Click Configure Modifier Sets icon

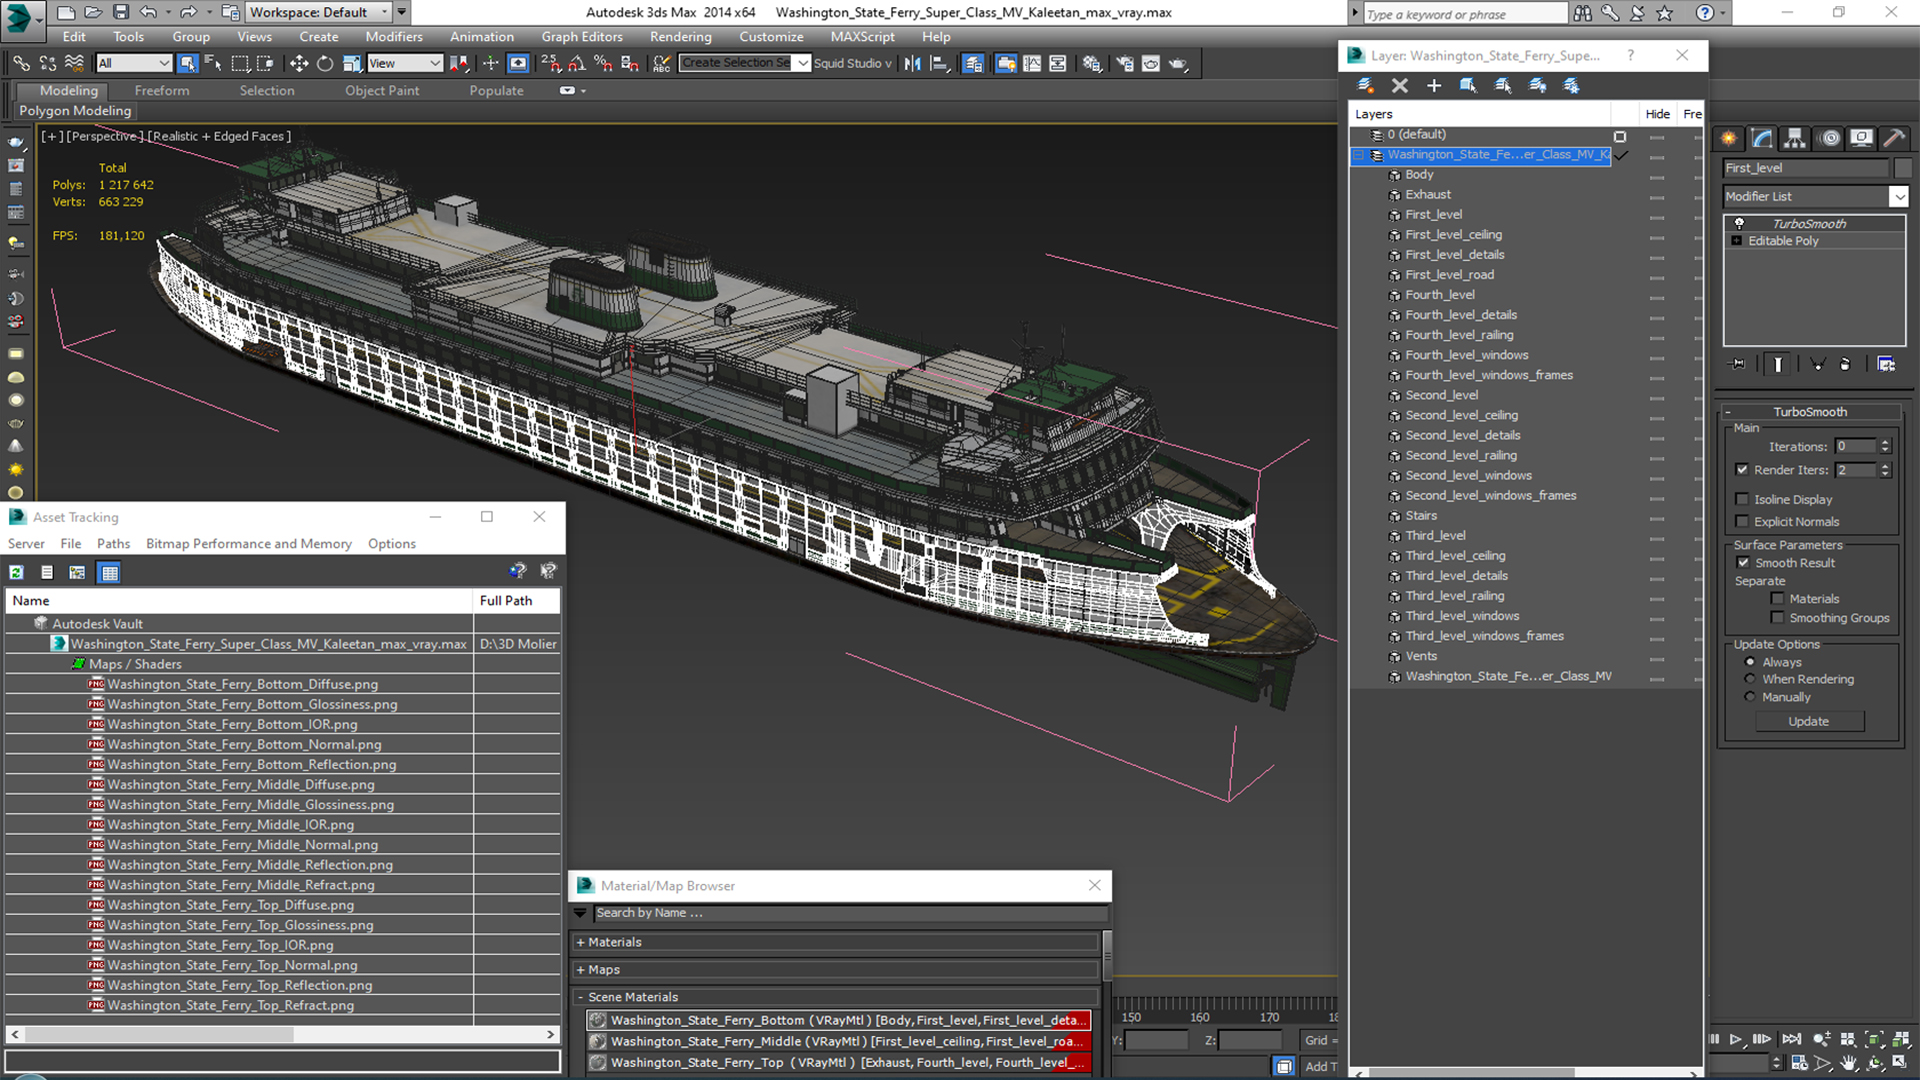pyautogui.click(x=1886, y=364)
